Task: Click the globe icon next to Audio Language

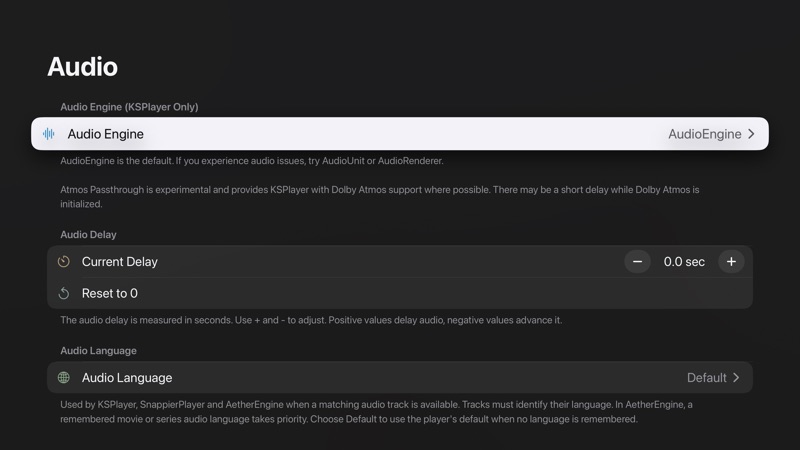Action: (x=64, y=378)
